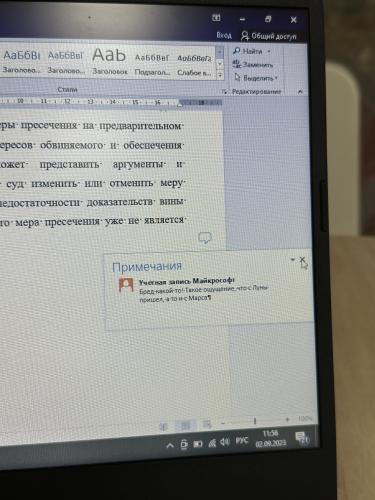Expand the full styles gallery
Screen dimensions: 375x500
220,76
